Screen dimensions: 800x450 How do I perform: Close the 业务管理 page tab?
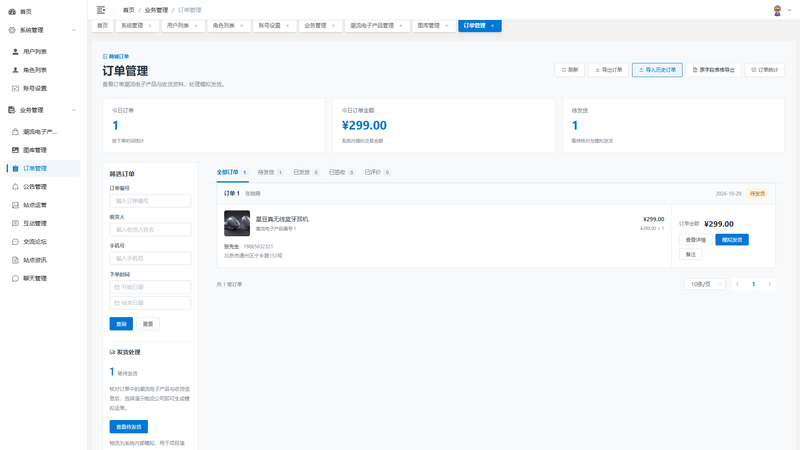(x=334, y=26)
